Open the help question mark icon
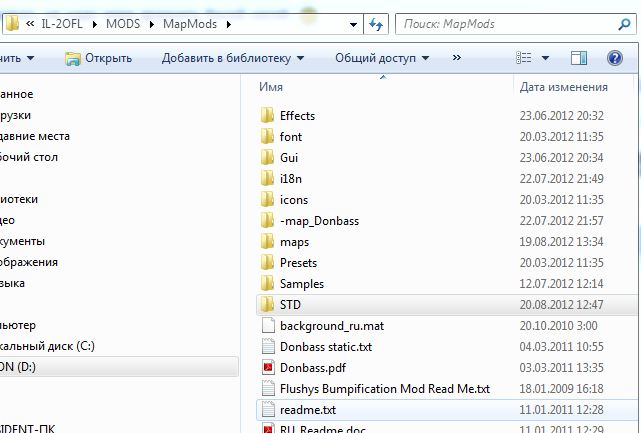The height and width of the screenshot is (433, 641). (615, 58)
